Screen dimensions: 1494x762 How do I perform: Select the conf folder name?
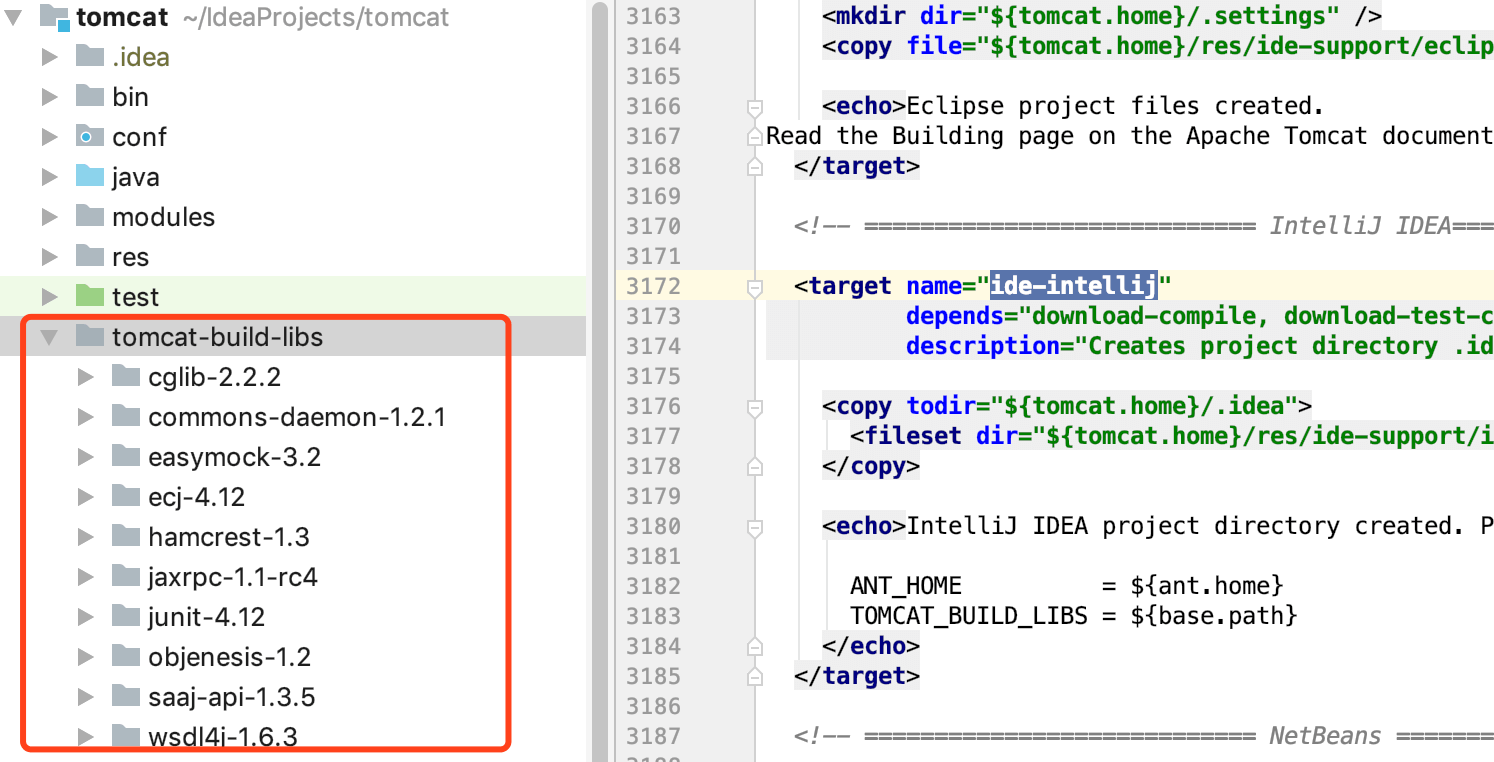139,137
